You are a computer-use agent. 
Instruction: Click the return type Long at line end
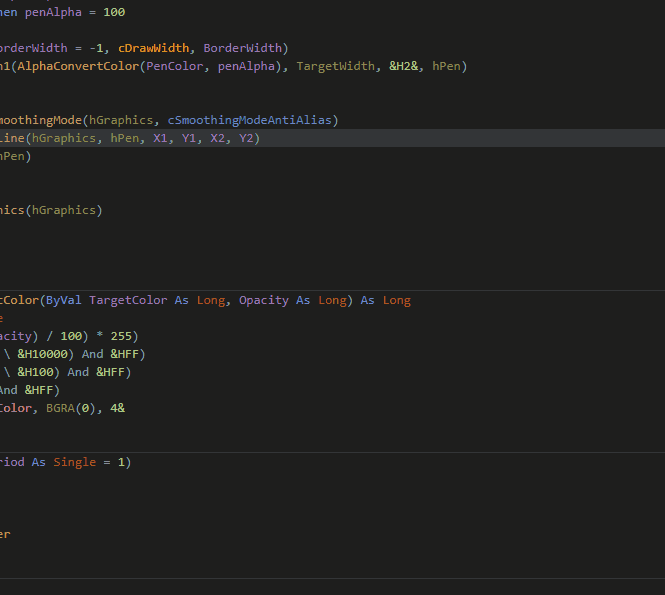pyautogui.click(x=397, y=300)
